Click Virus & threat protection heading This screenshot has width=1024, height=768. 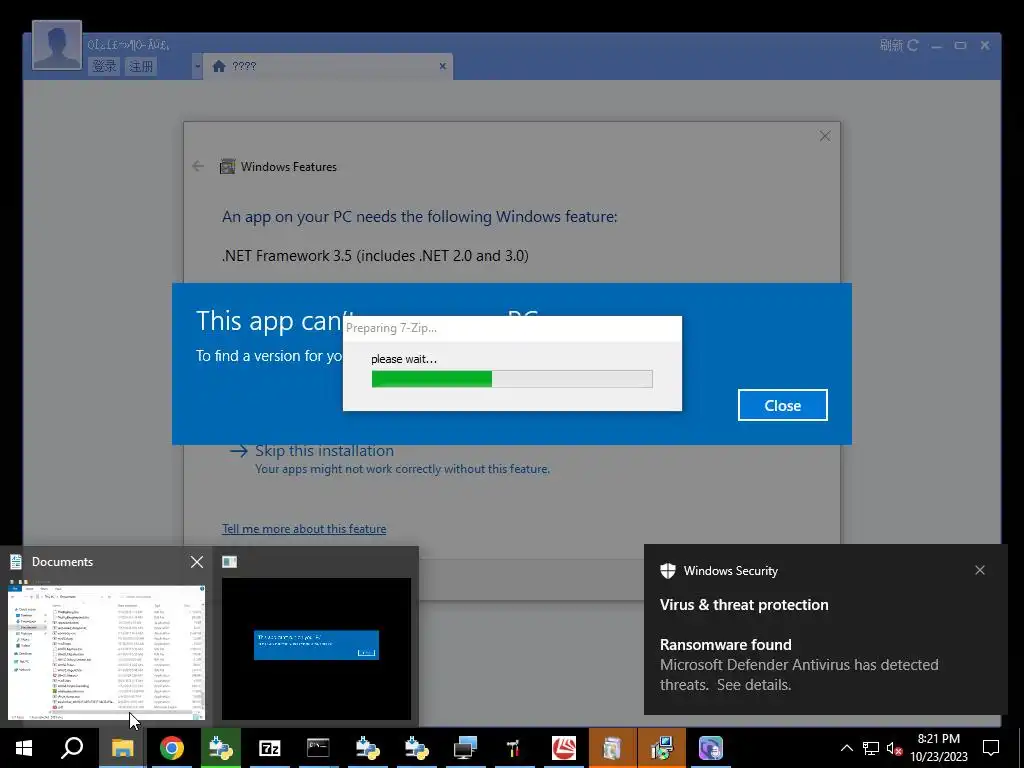(744, 605)
